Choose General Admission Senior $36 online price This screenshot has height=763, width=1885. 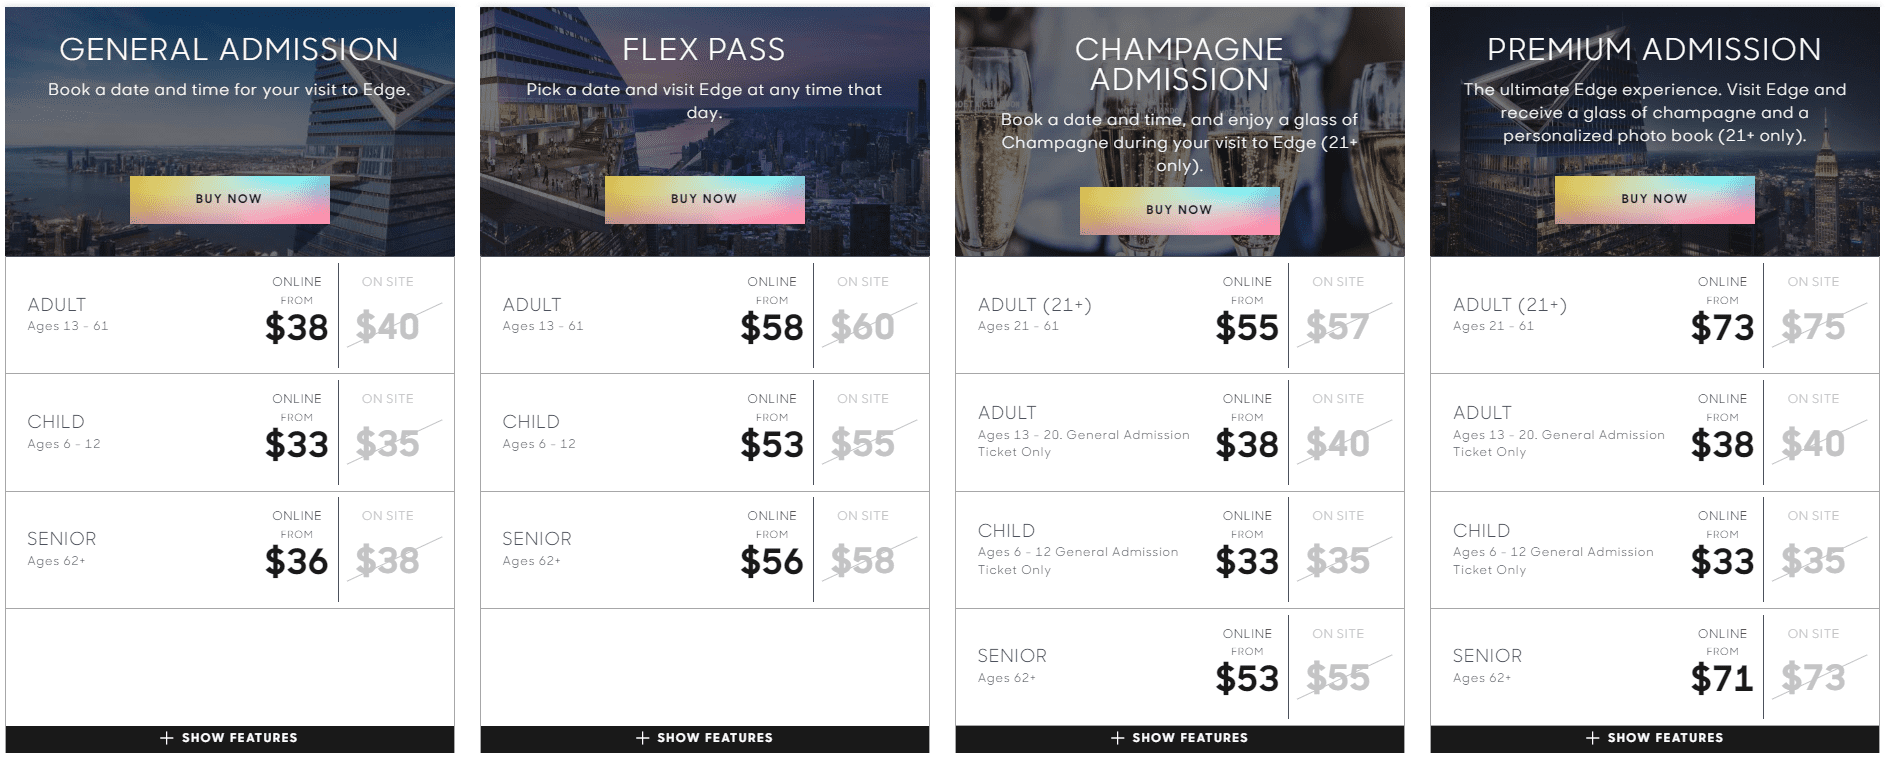[x=296, y=561]
